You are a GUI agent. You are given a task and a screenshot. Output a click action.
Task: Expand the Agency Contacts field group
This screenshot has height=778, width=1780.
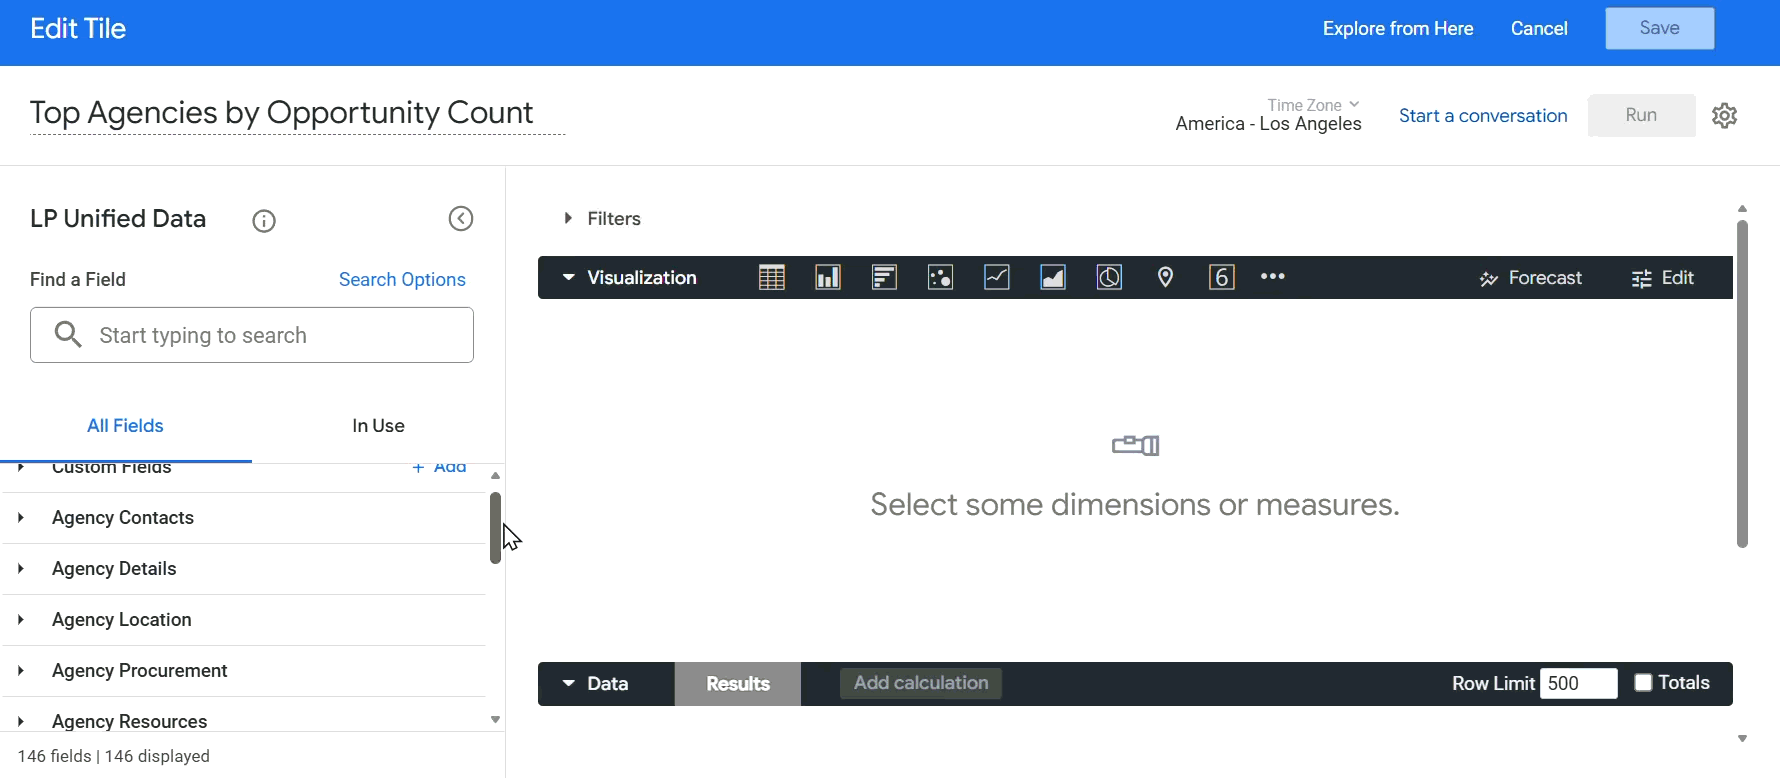point(244,518)
